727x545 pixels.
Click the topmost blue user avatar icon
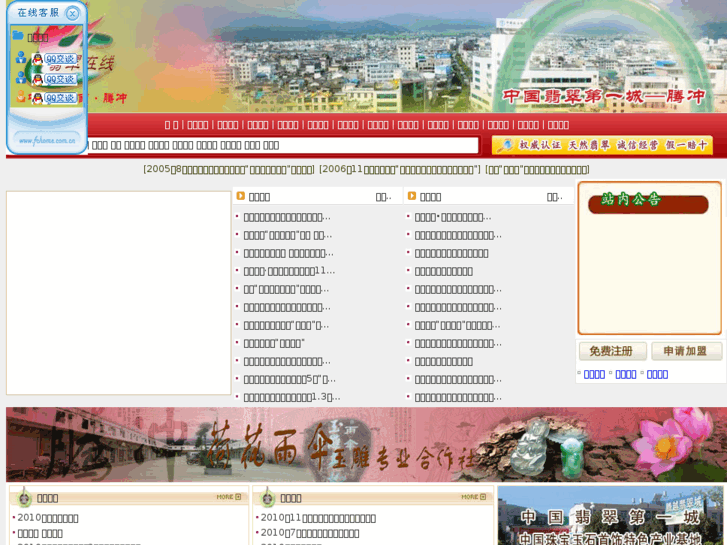21,57
